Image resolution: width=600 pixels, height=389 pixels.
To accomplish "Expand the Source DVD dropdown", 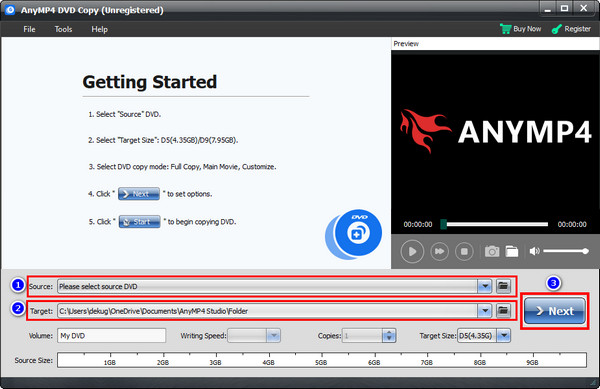I will pos(485,286).
